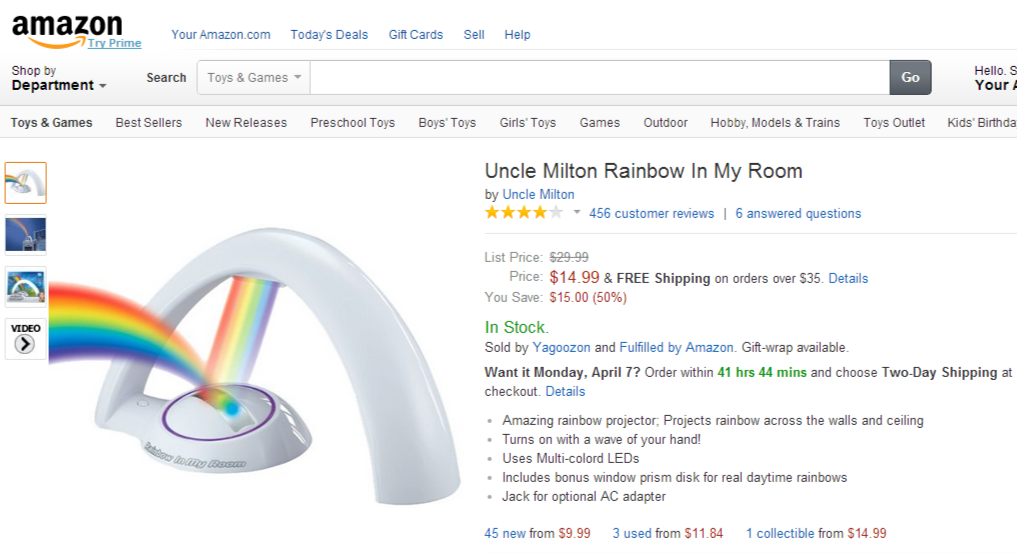Open the Preschool Toys tab
This screenshot has height=553, width=1017.
pos(352,123)
